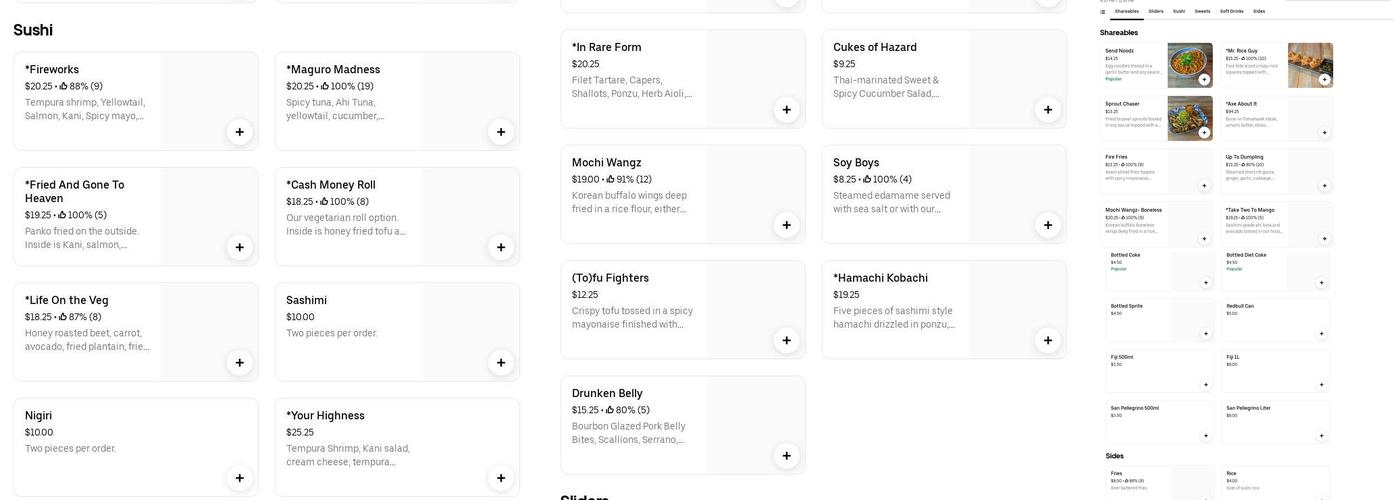
Task: Add *Fireworks sushi roll to cart
Action: [239, 132]
